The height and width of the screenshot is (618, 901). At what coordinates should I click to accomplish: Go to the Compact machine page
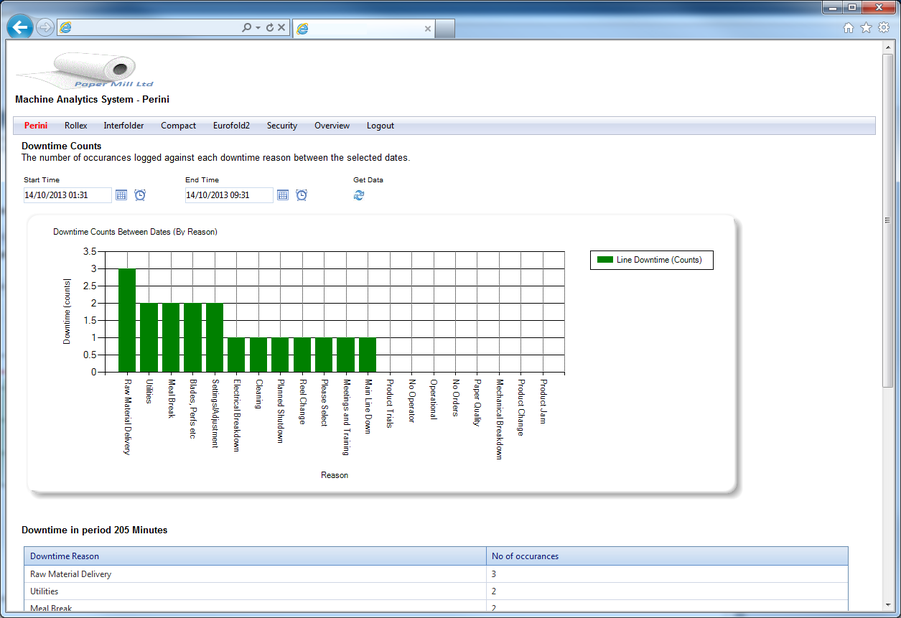(x=178, y=126)
